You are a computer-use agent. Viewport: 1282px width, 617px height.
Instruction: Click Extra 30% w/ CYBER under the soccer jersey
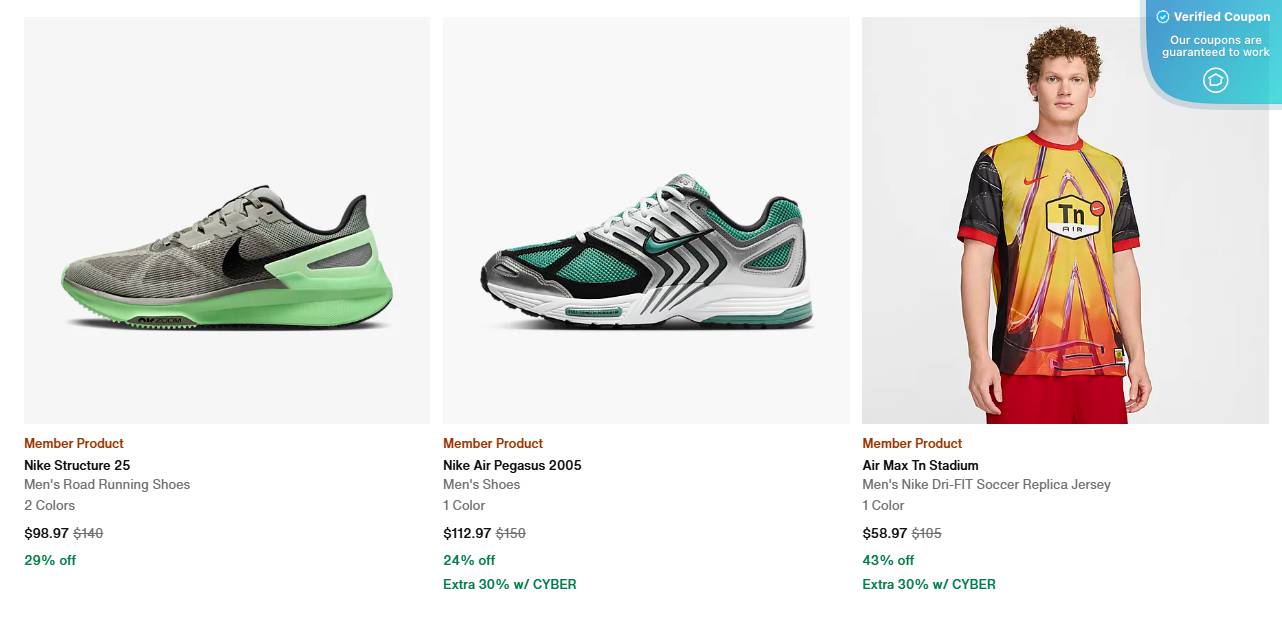click(x=929, y=584)
